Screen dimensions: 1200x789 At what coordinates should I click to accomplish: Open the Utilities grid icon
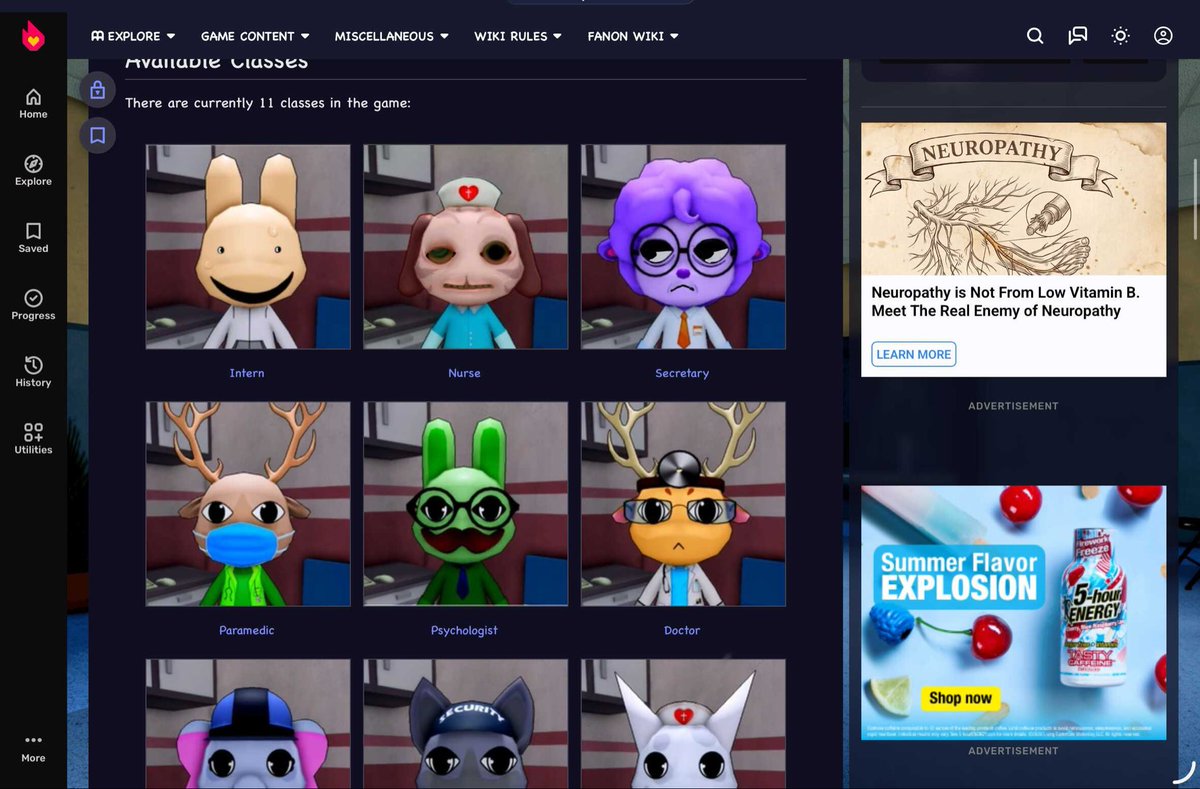coord(33,438)
